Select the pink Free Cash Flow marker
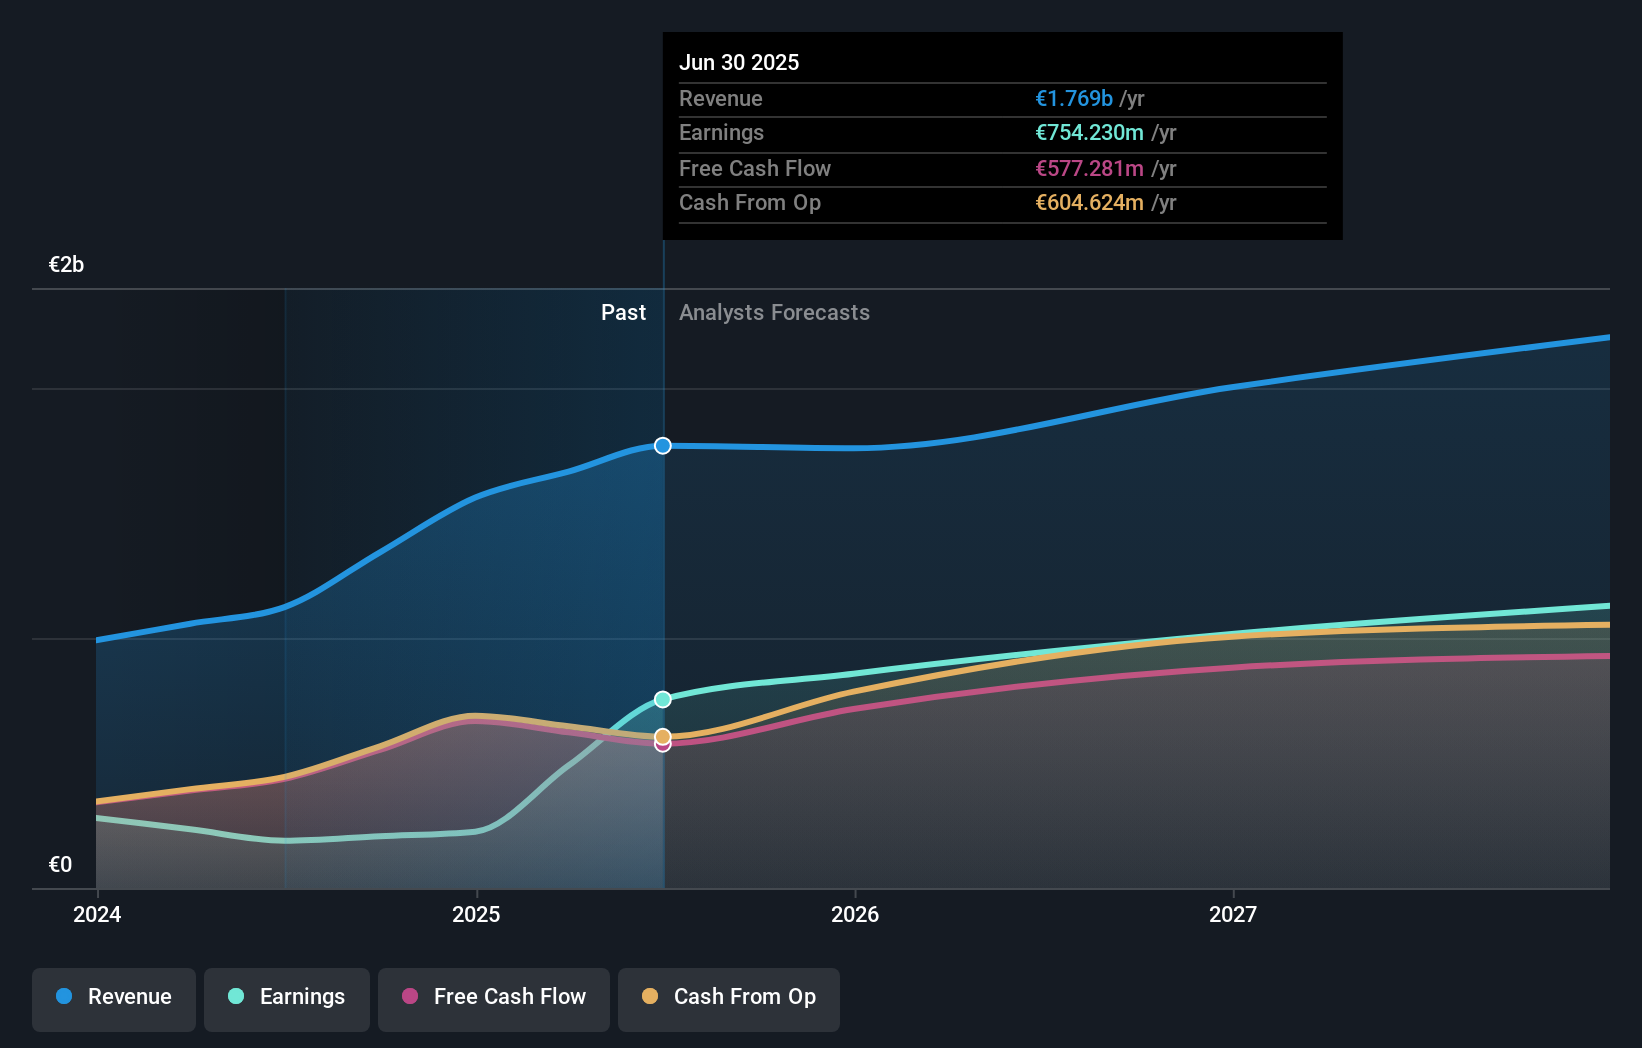 tap(662, 745)
